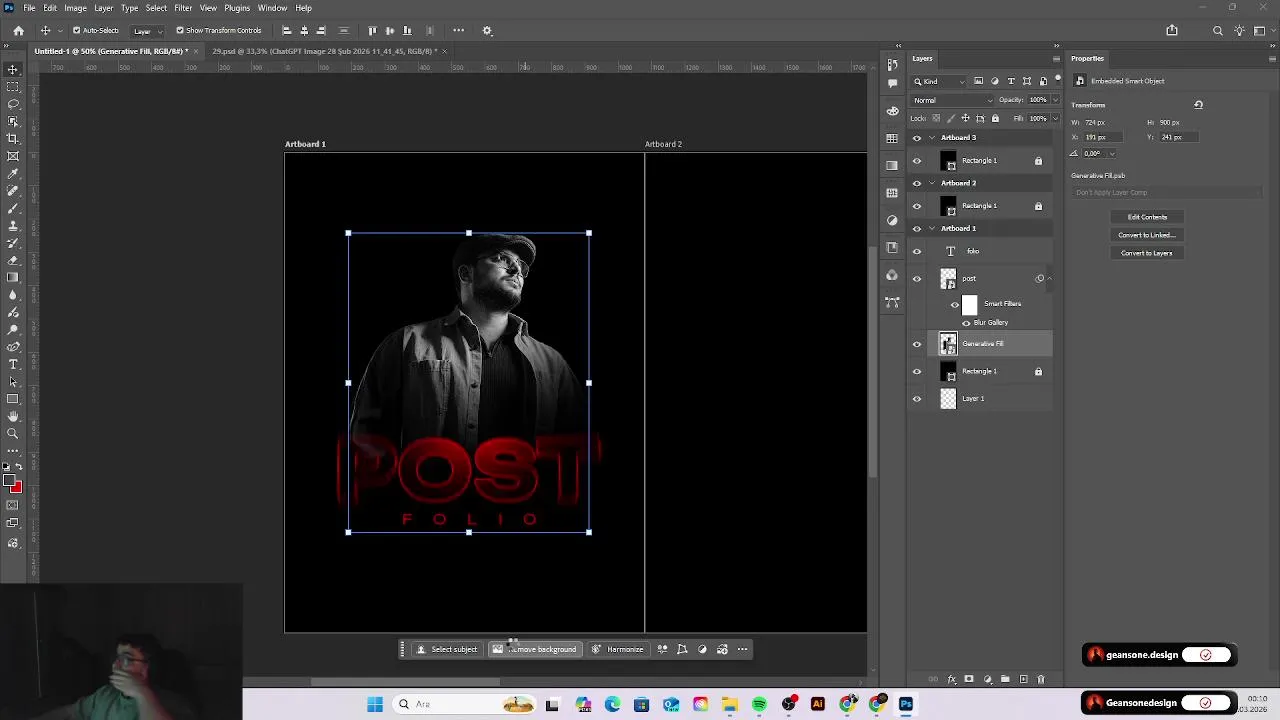Screen dimensions: 1280x720
Task: Create a new layer icon
Action: (1023, 680)
